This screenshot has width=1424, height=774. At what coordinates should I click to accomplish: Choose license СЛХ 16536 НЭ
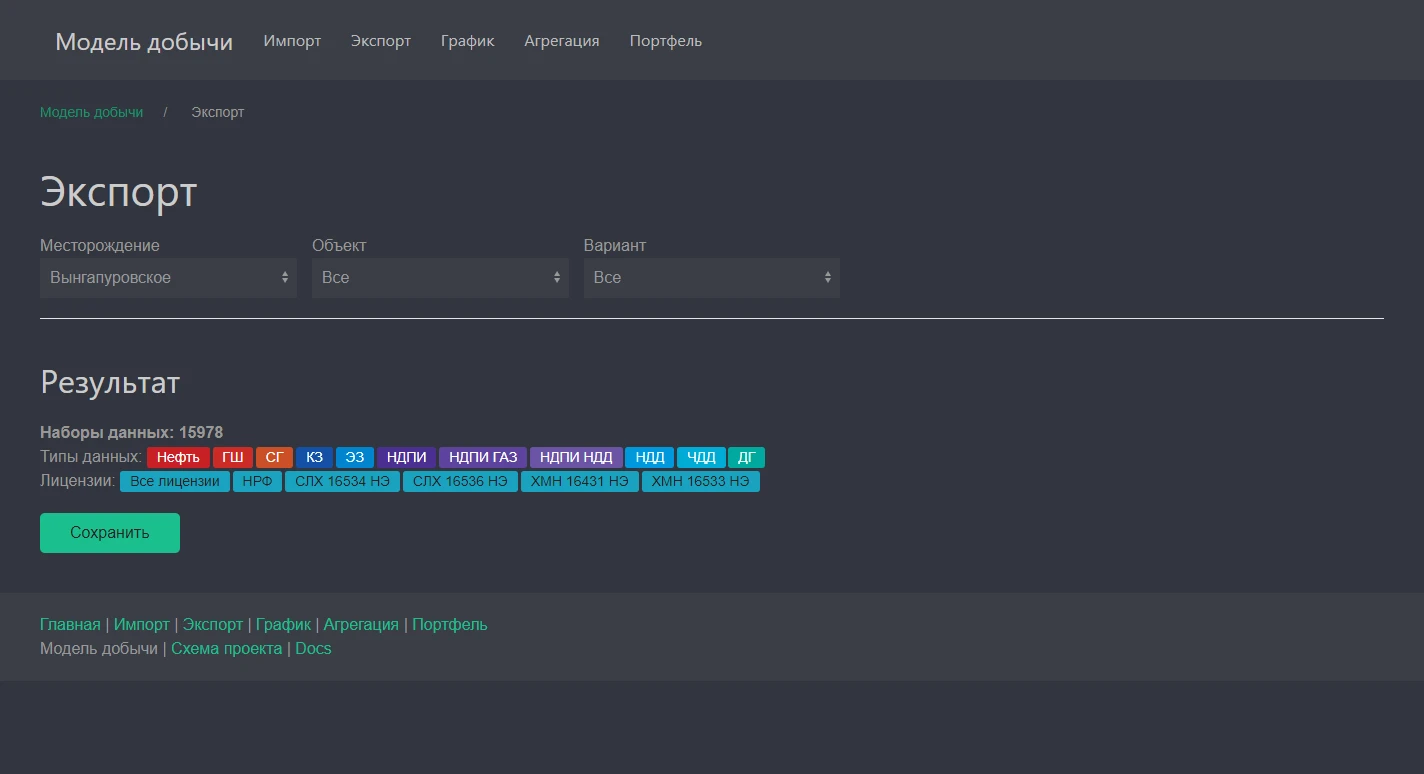coord(460,482)
